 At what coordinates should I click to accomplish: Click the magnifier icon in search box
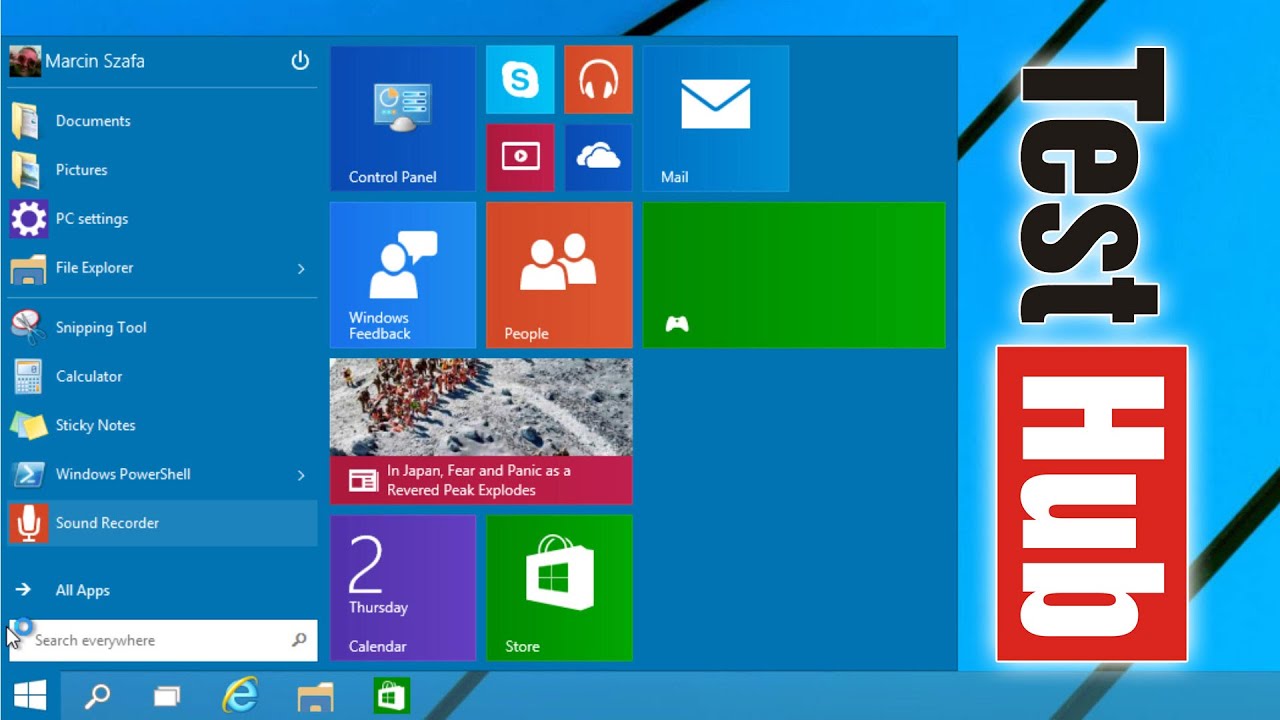[x=299, y=640]
